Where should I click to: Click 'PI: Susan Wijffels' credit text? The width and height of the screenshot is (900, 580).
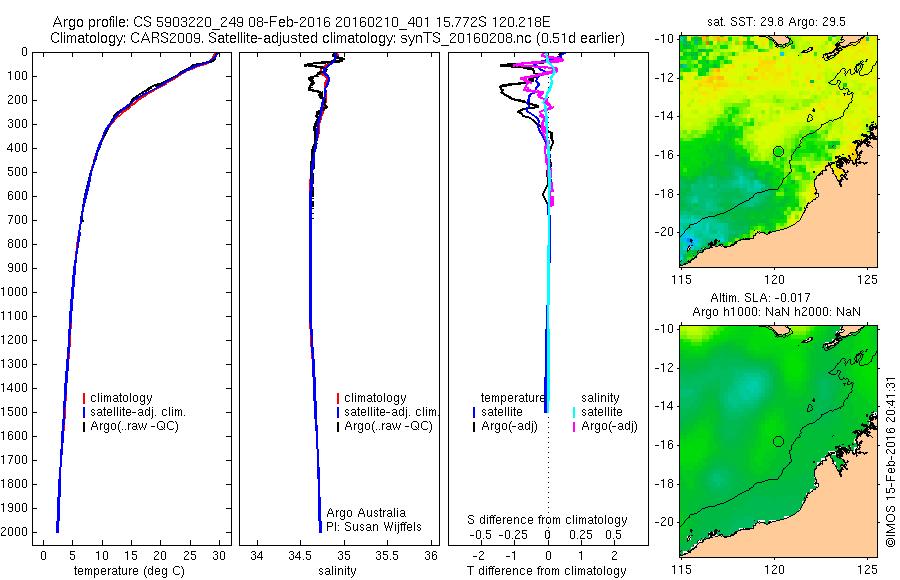[x=374, y=527]
